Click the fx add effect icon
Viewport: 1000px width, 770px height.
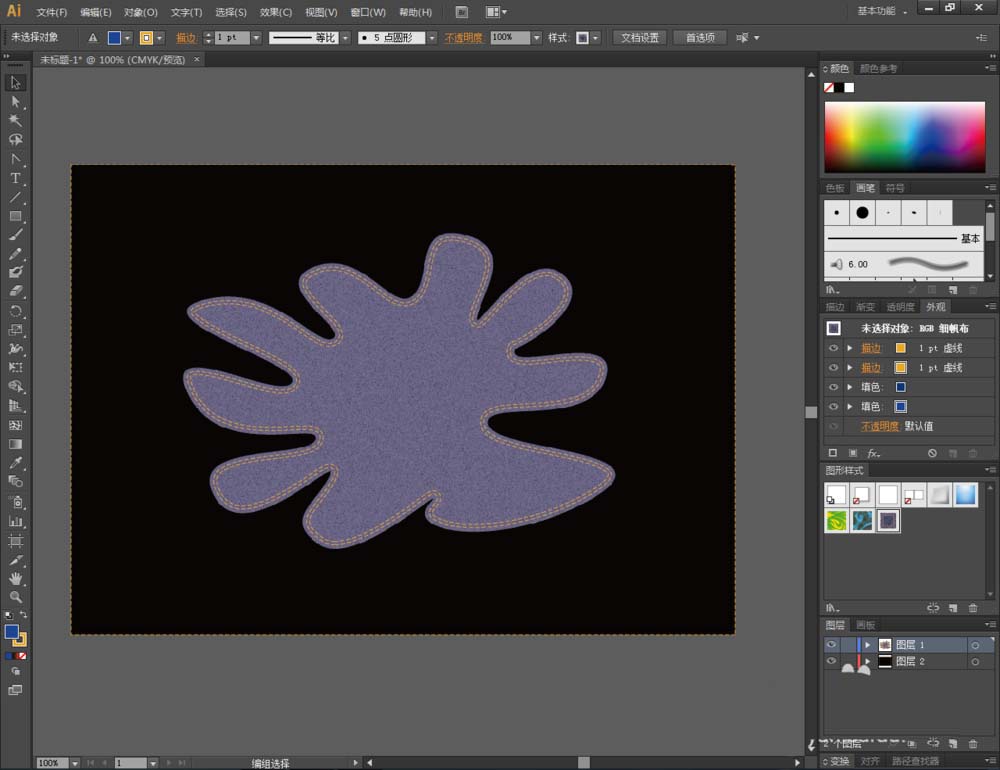873,453
